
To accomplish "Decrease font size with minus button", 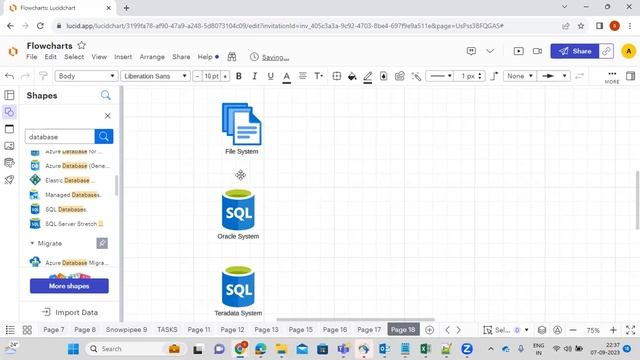I will click(198, 76).
